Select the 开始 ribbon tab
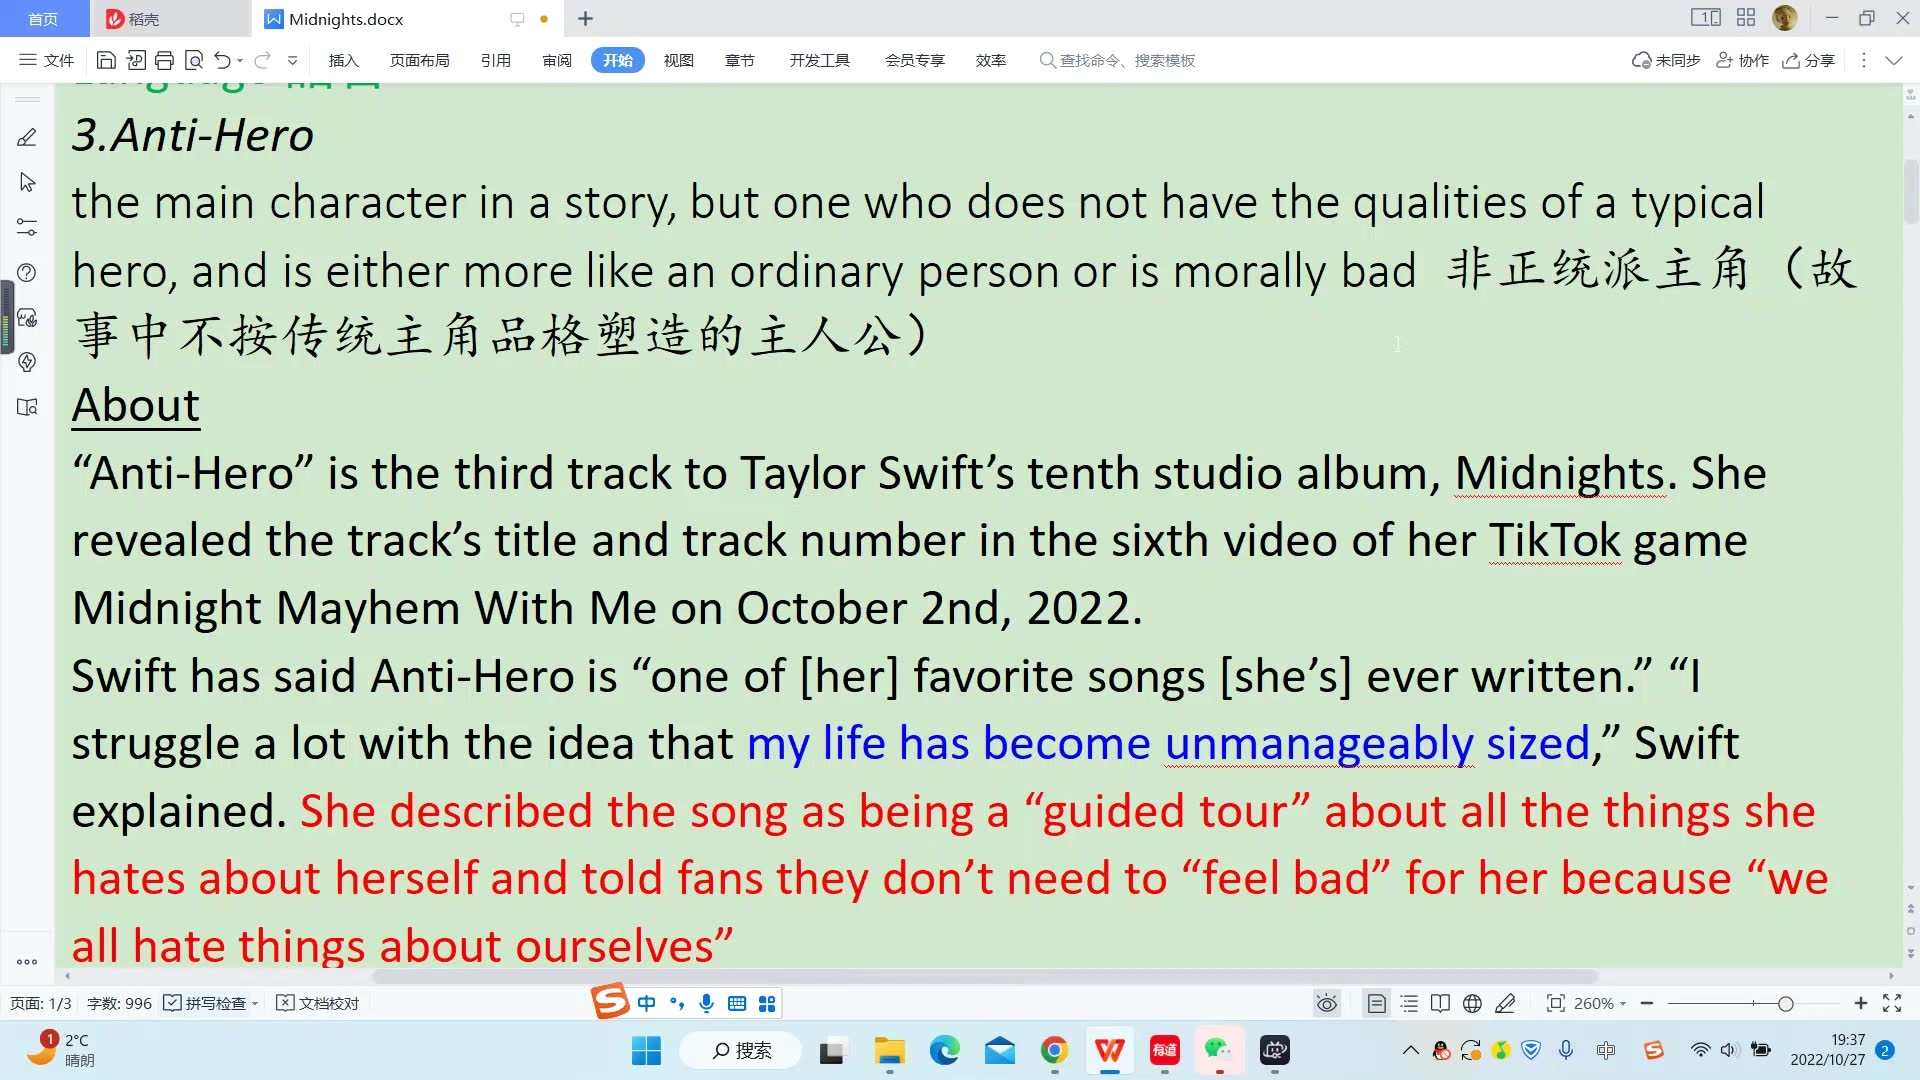This screenshot has height=1080, width=1920. pos(618,60)
